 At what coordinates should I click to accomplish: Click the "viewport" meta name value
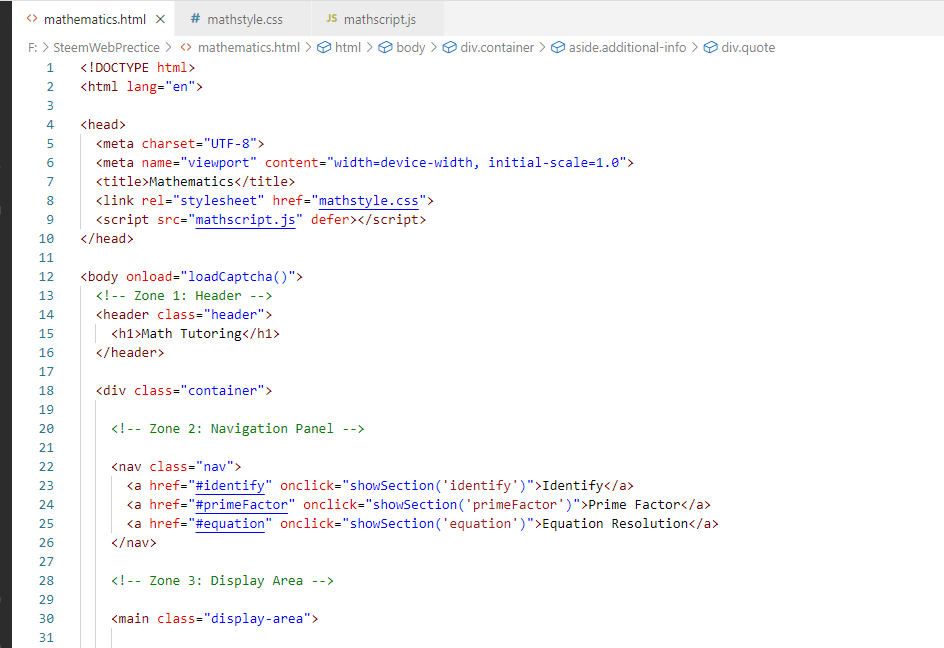[218, 163]
